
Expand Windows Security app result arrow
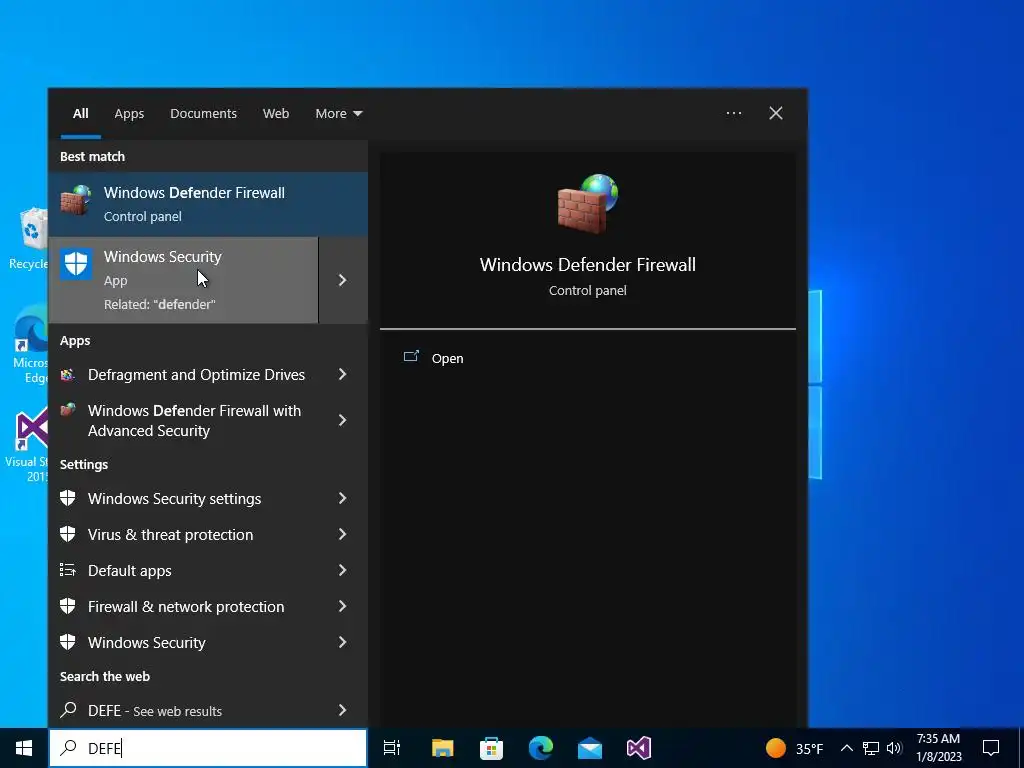[x=343, y=280]
